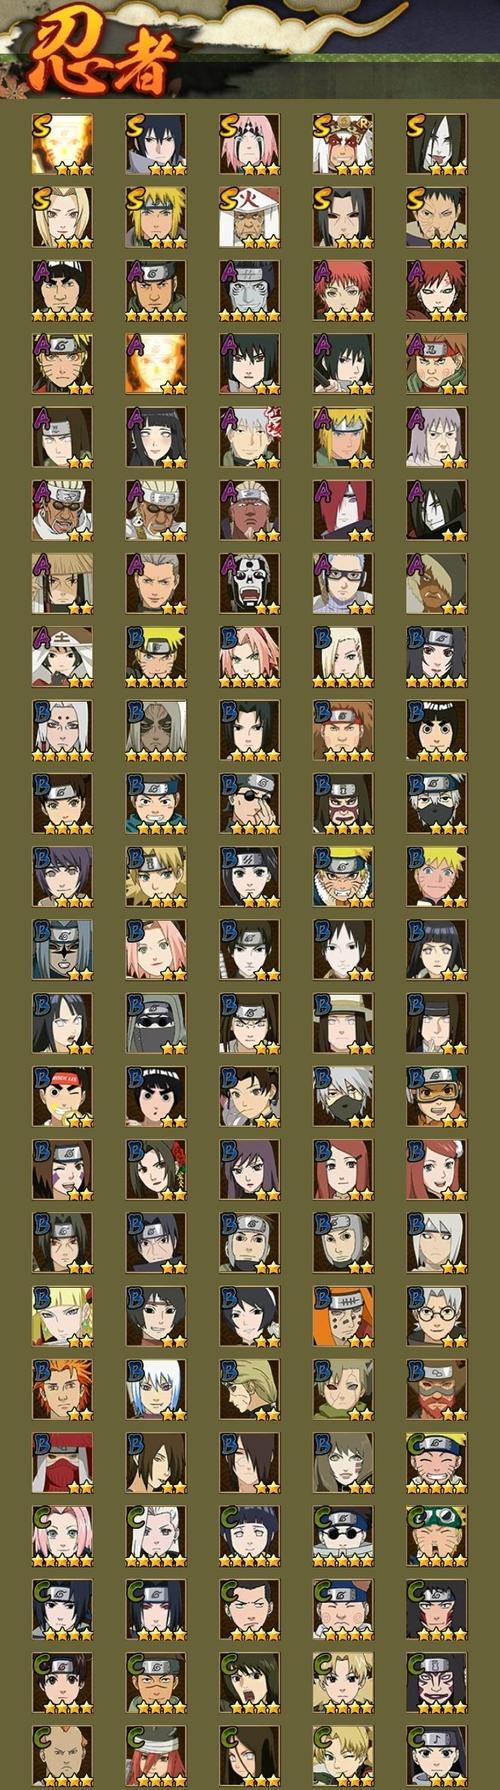Select the A-rank Choji with red armor headband
Screen dimensions: 500x1790
pos(436,364)
